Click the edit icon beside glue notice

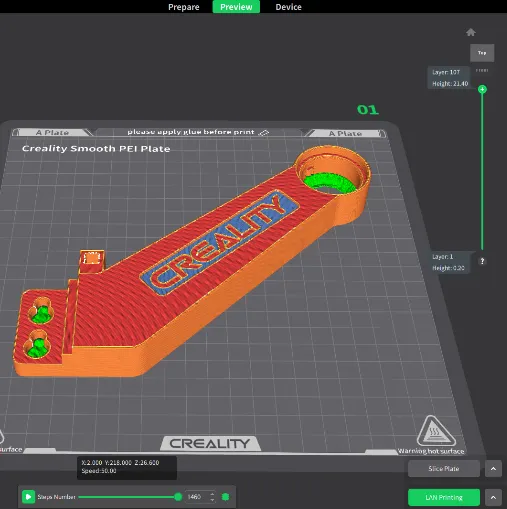[x=263, y=133]
